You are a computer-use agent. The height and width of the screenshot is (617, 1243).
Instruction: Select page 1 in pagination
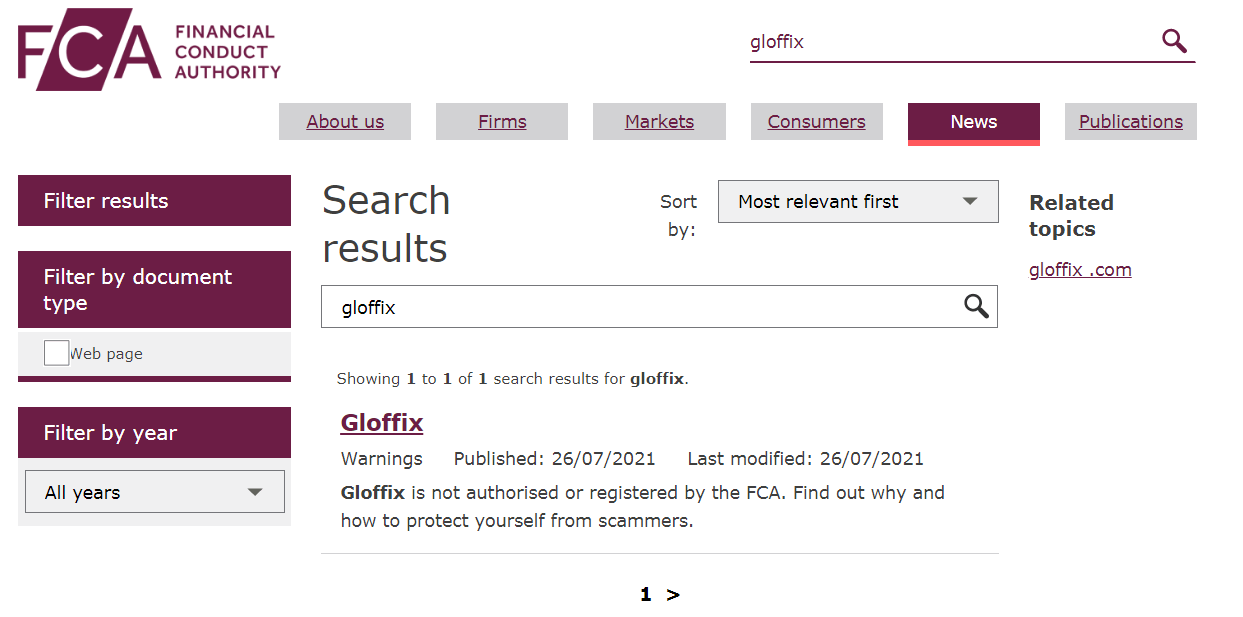point(645,595)
